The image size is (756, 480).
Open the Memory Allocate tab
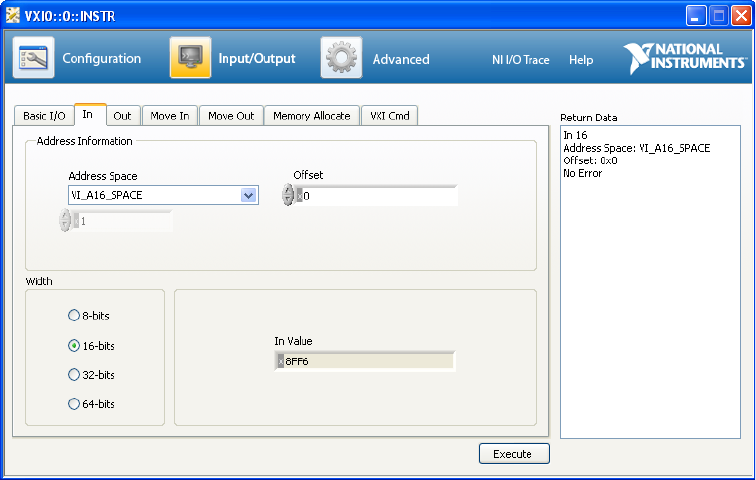311,116
